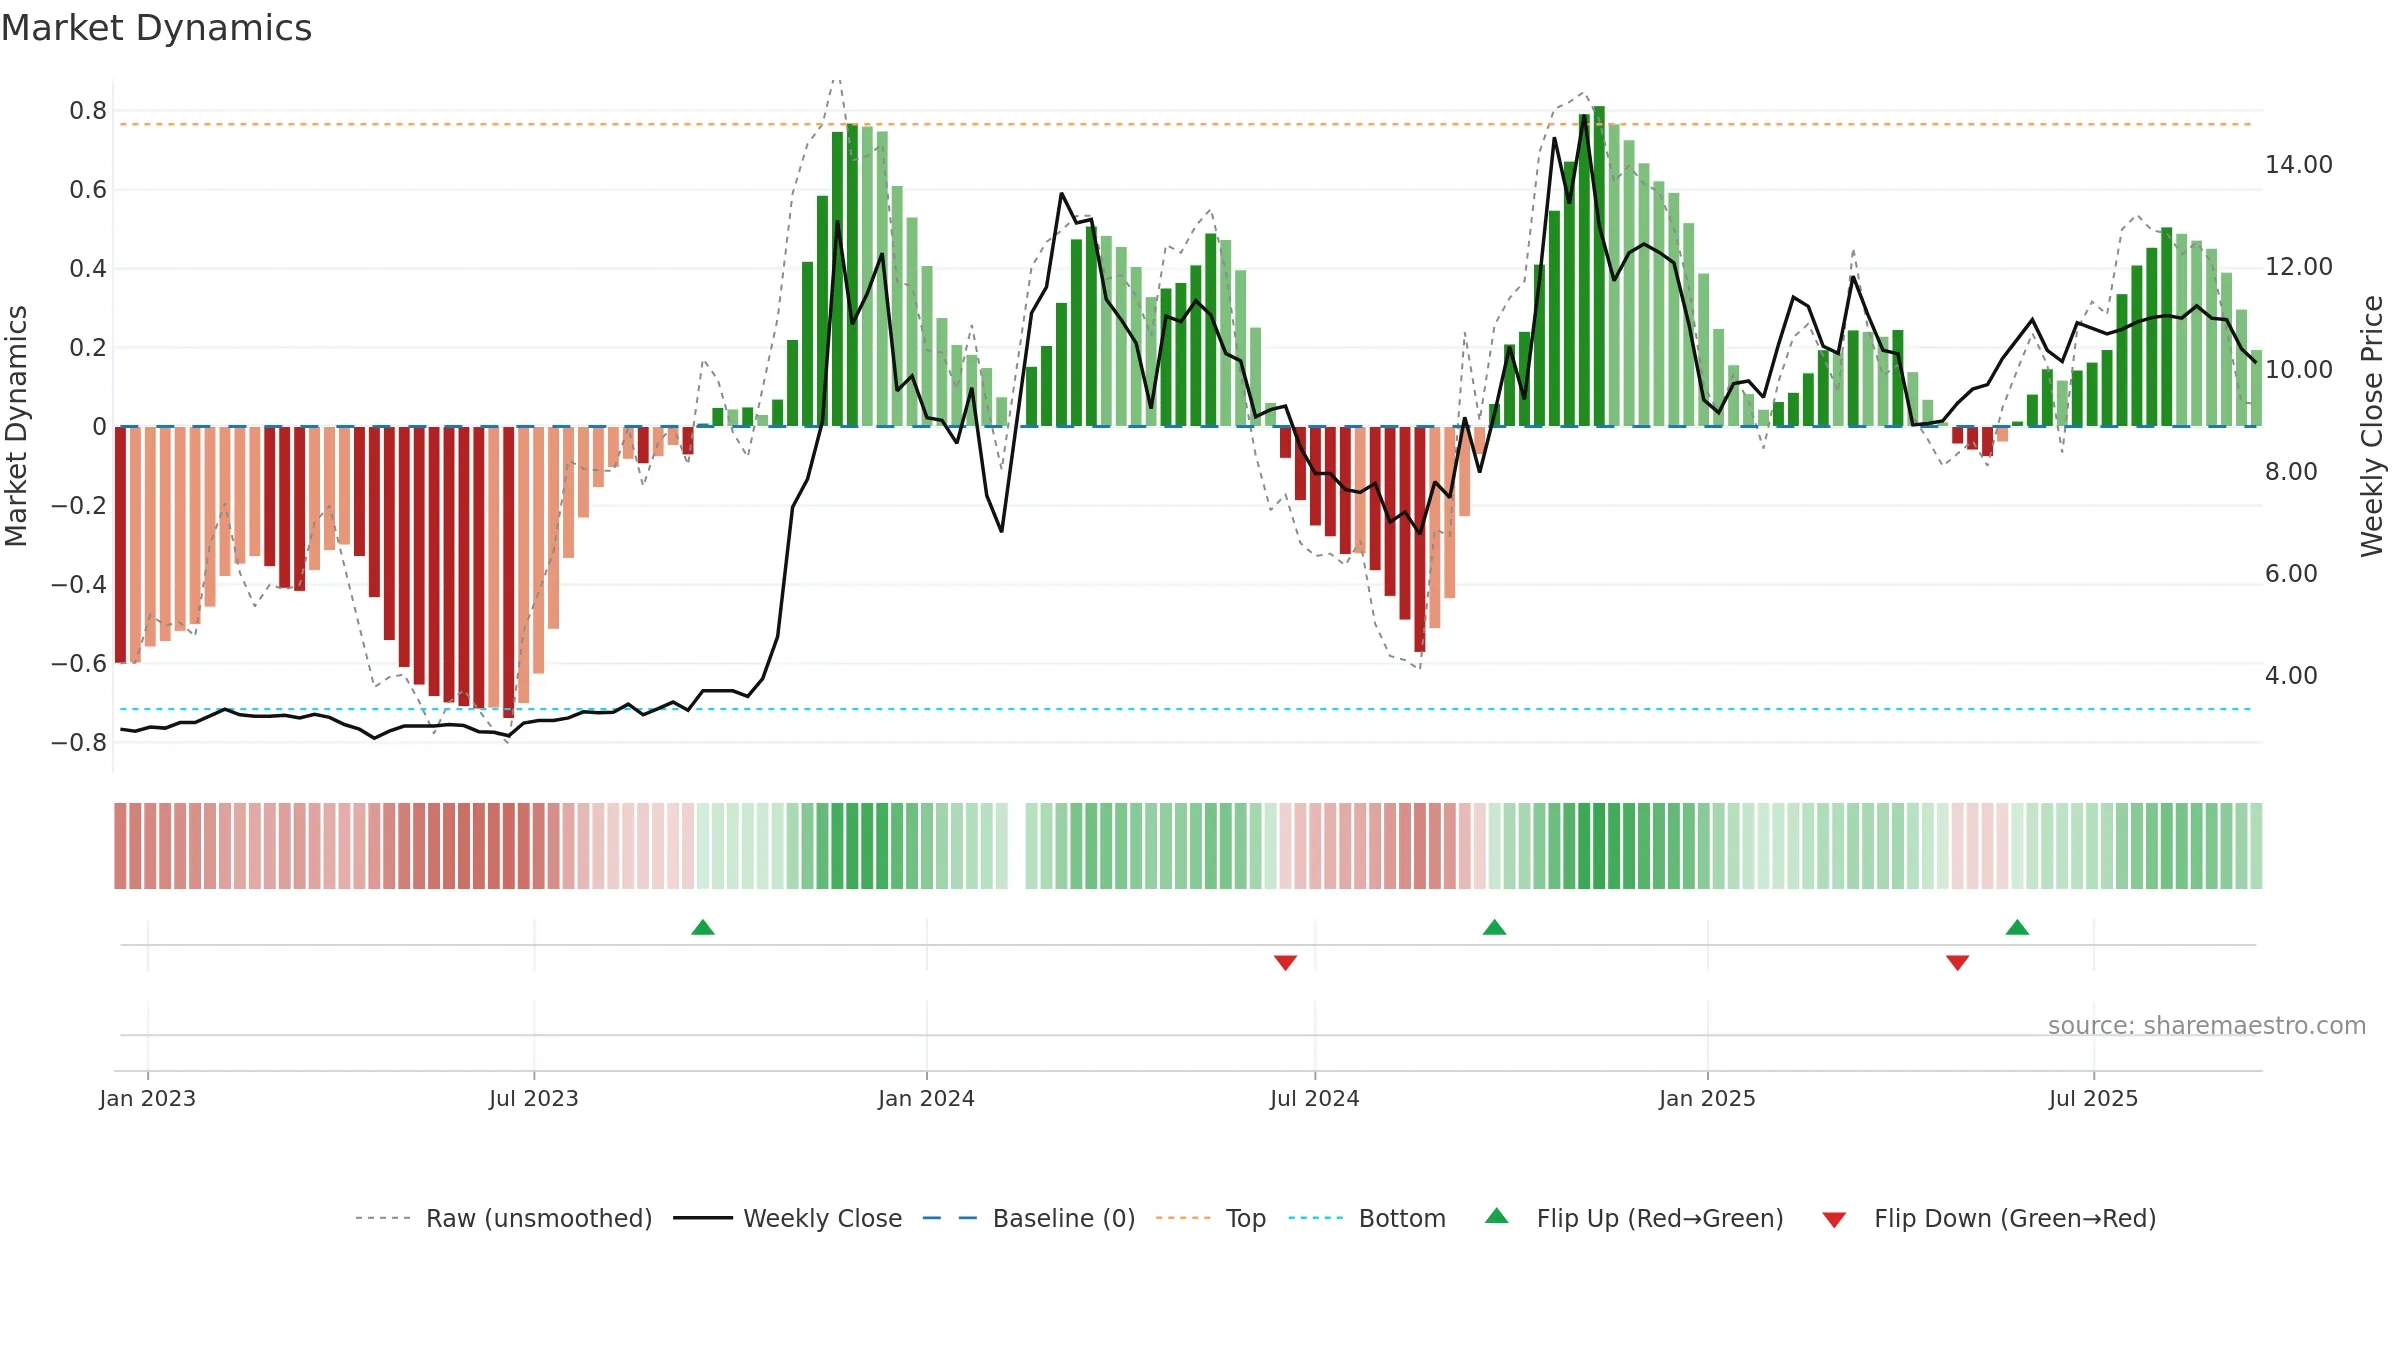The image size is (2400, 1350).
Task: Click the Jul 2025 axis label
Action: pos(2094,1098)
